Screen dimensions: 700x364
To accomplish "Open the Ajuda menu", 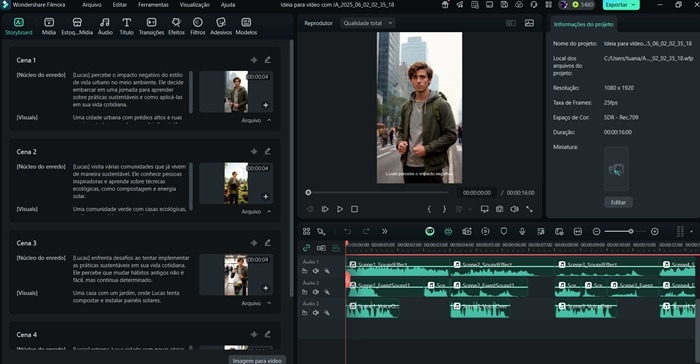I will 228,5.
